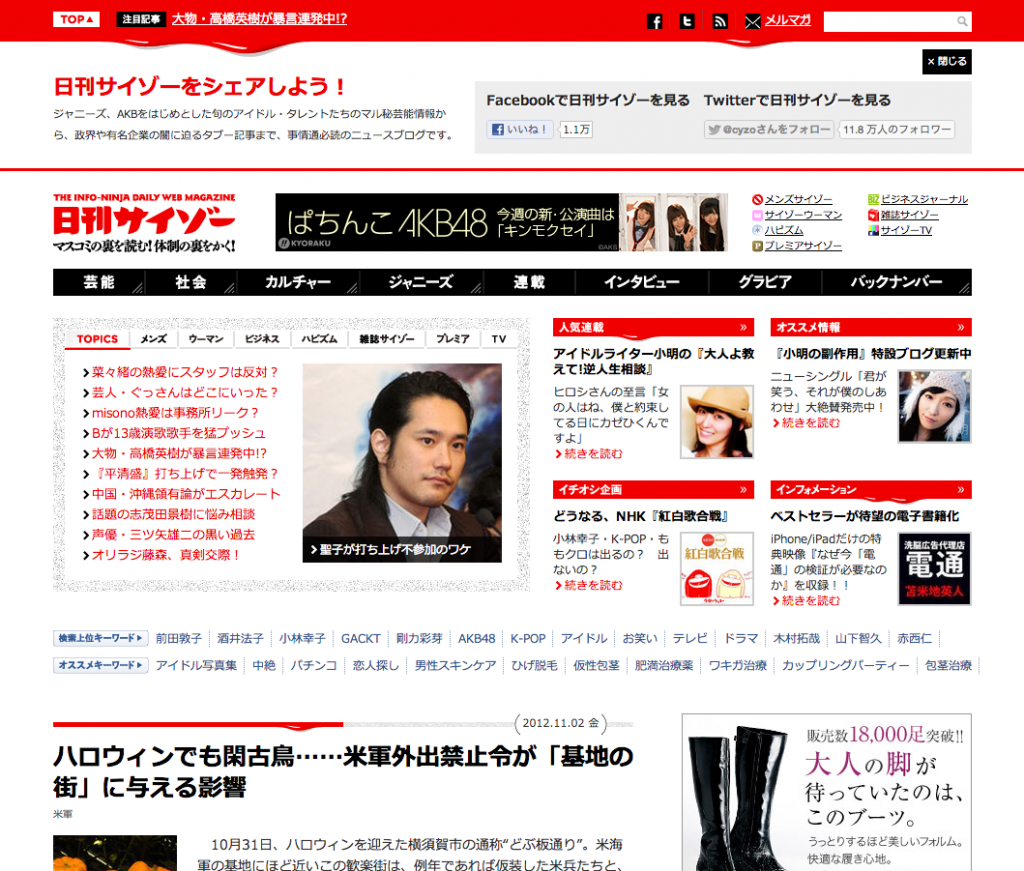
Task: Open the グラビア menu
Action: [x=765, y=282]
